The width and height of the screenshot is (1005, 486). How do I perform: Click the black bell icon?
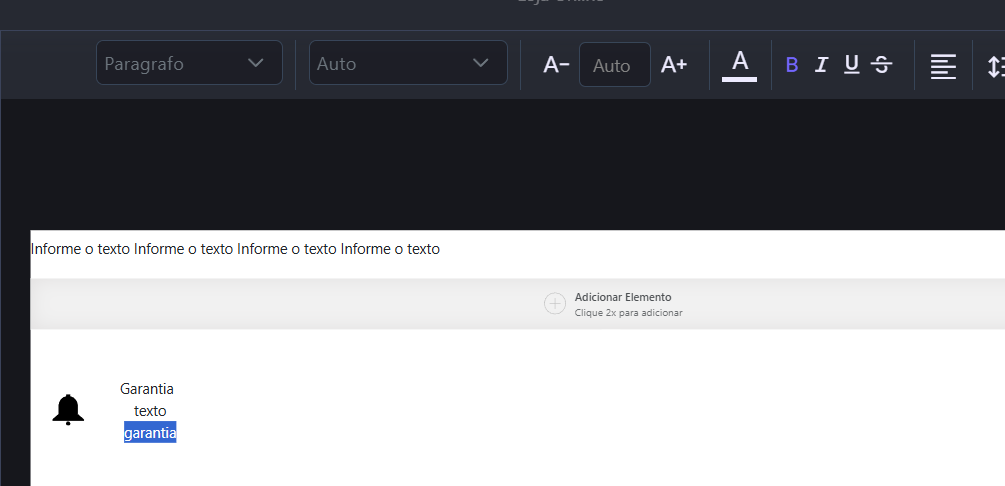(x=68, y=410)
